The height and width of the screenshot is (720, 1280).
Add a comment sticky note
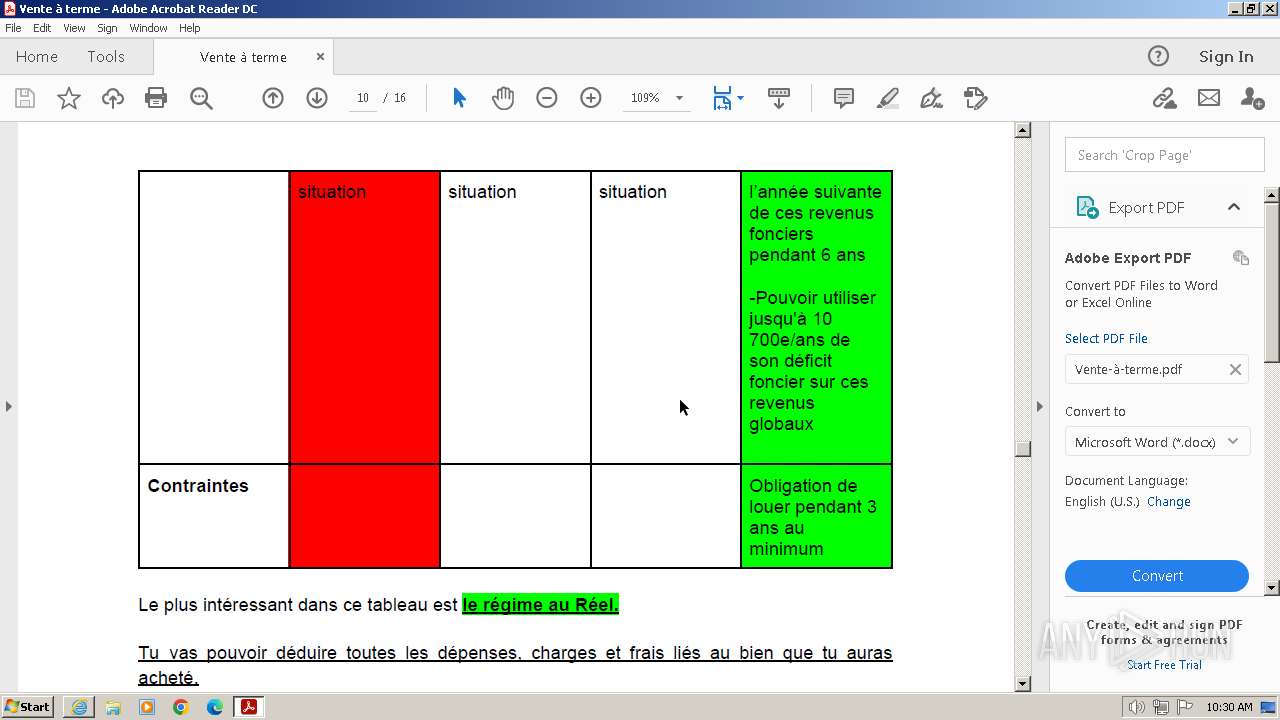click(x=844, y=98)
